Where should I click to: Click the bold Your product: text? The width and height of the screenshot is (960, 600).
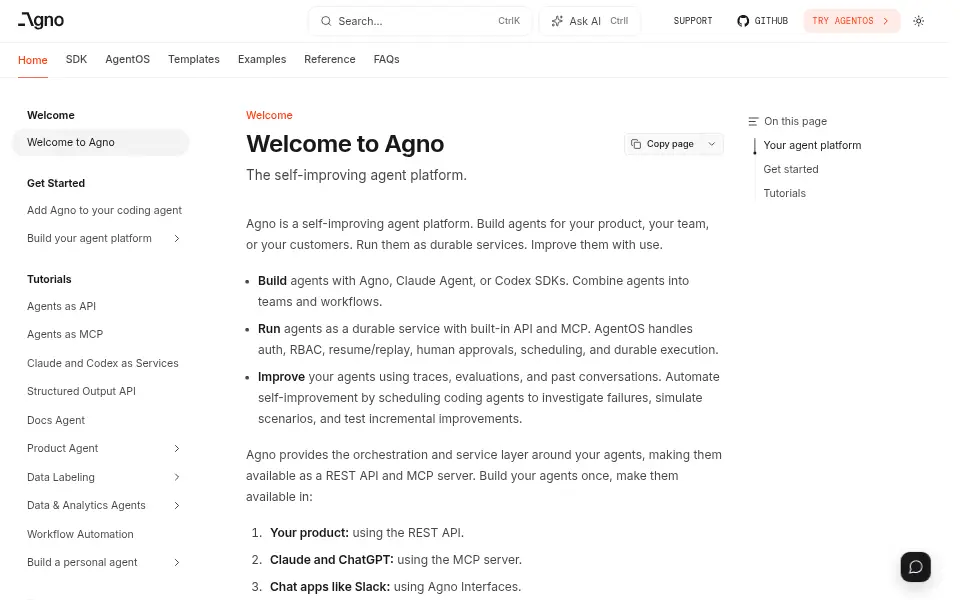click(309, 533)
